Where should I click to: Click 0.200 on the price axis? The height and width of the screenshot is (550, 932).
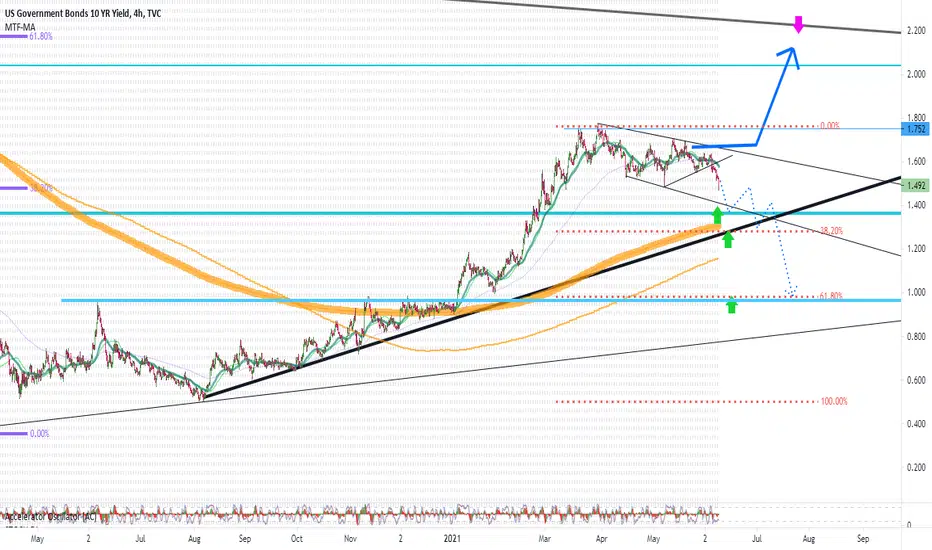(x=916, y=467)
